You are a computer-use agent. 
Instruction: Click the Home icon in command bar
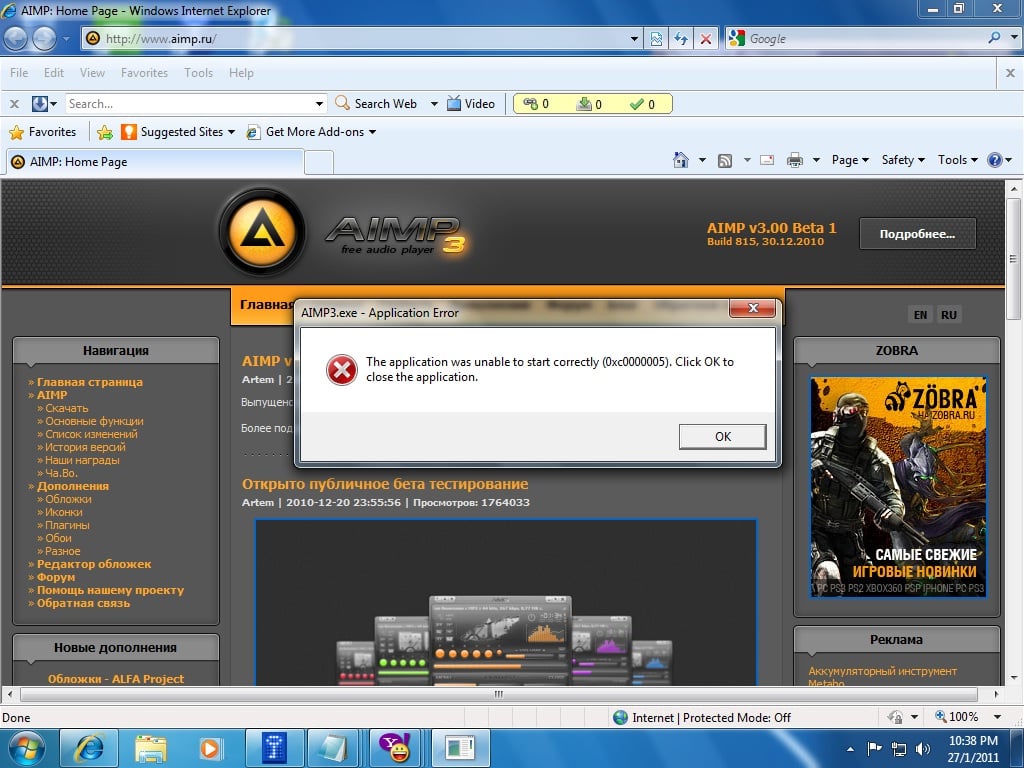pyautogui.click(x=680, y=160)
